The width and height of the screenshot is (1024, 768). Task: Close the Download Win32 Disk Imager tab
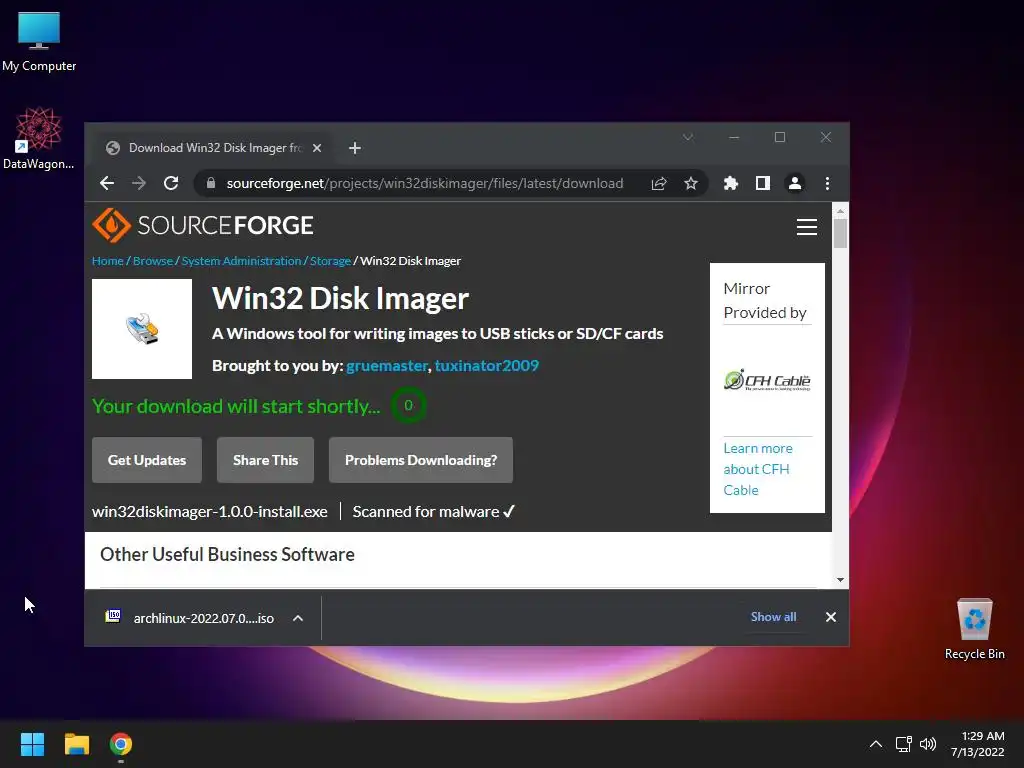(x=317, y=148)
